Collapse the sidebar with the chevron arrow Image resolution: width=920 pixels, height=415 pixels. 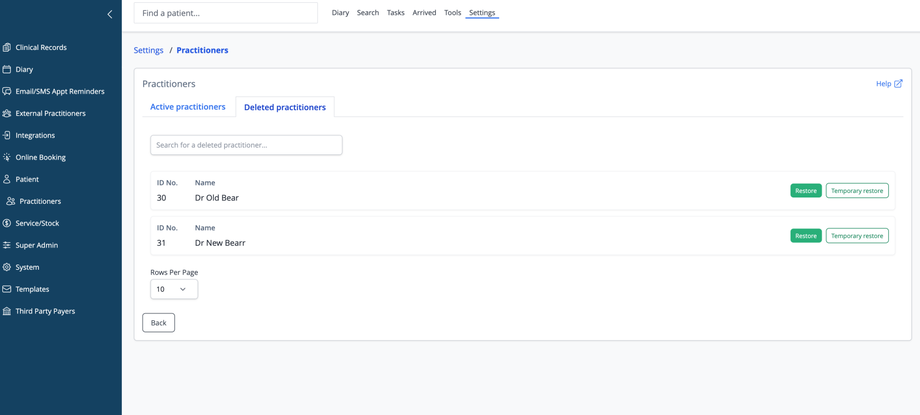[110, 14]
